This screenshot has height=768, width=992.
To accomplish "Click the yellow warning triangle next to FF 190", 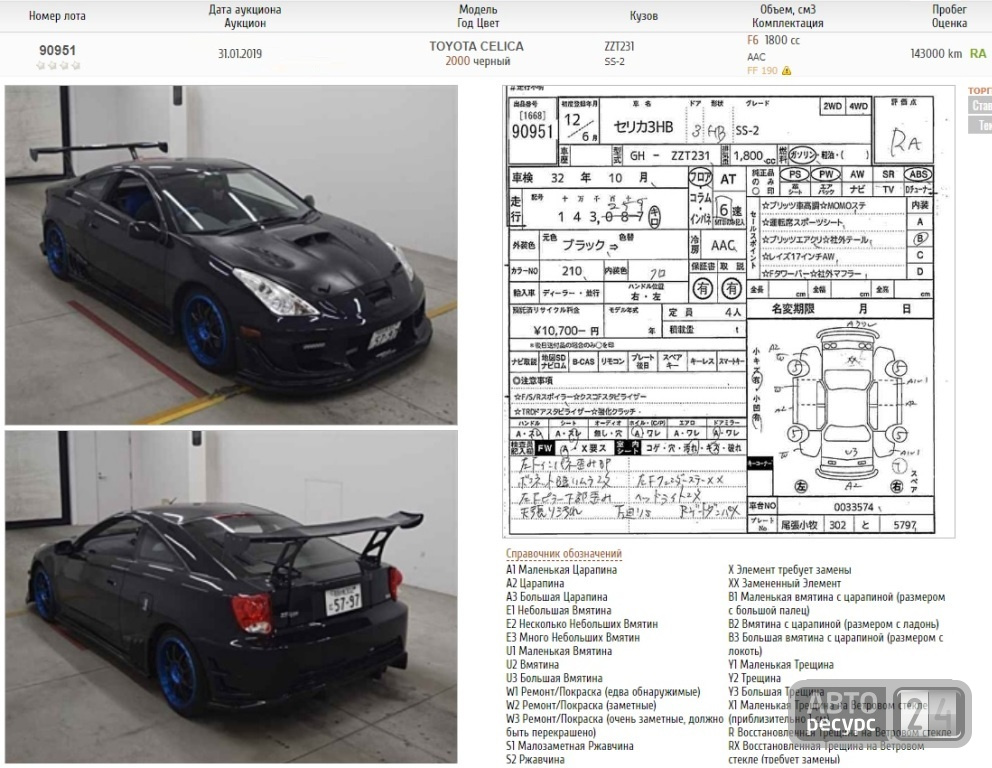I will (786, 71).
